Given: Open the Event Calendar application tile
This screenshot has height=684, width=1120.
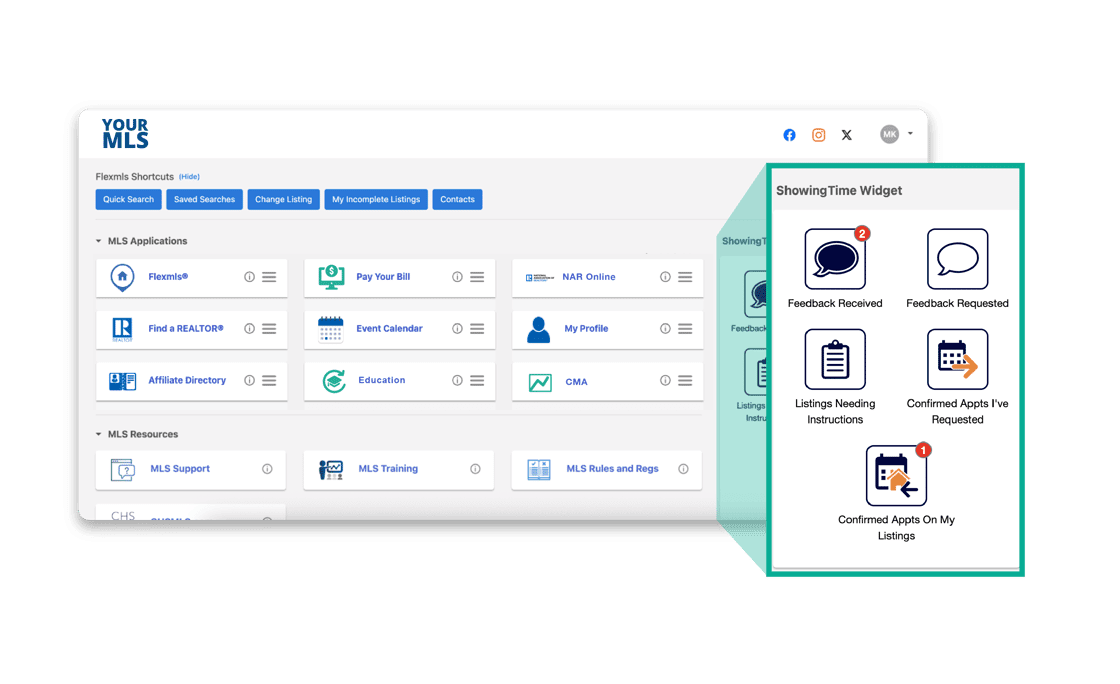Looking at the screenshot, I should 389,329.
